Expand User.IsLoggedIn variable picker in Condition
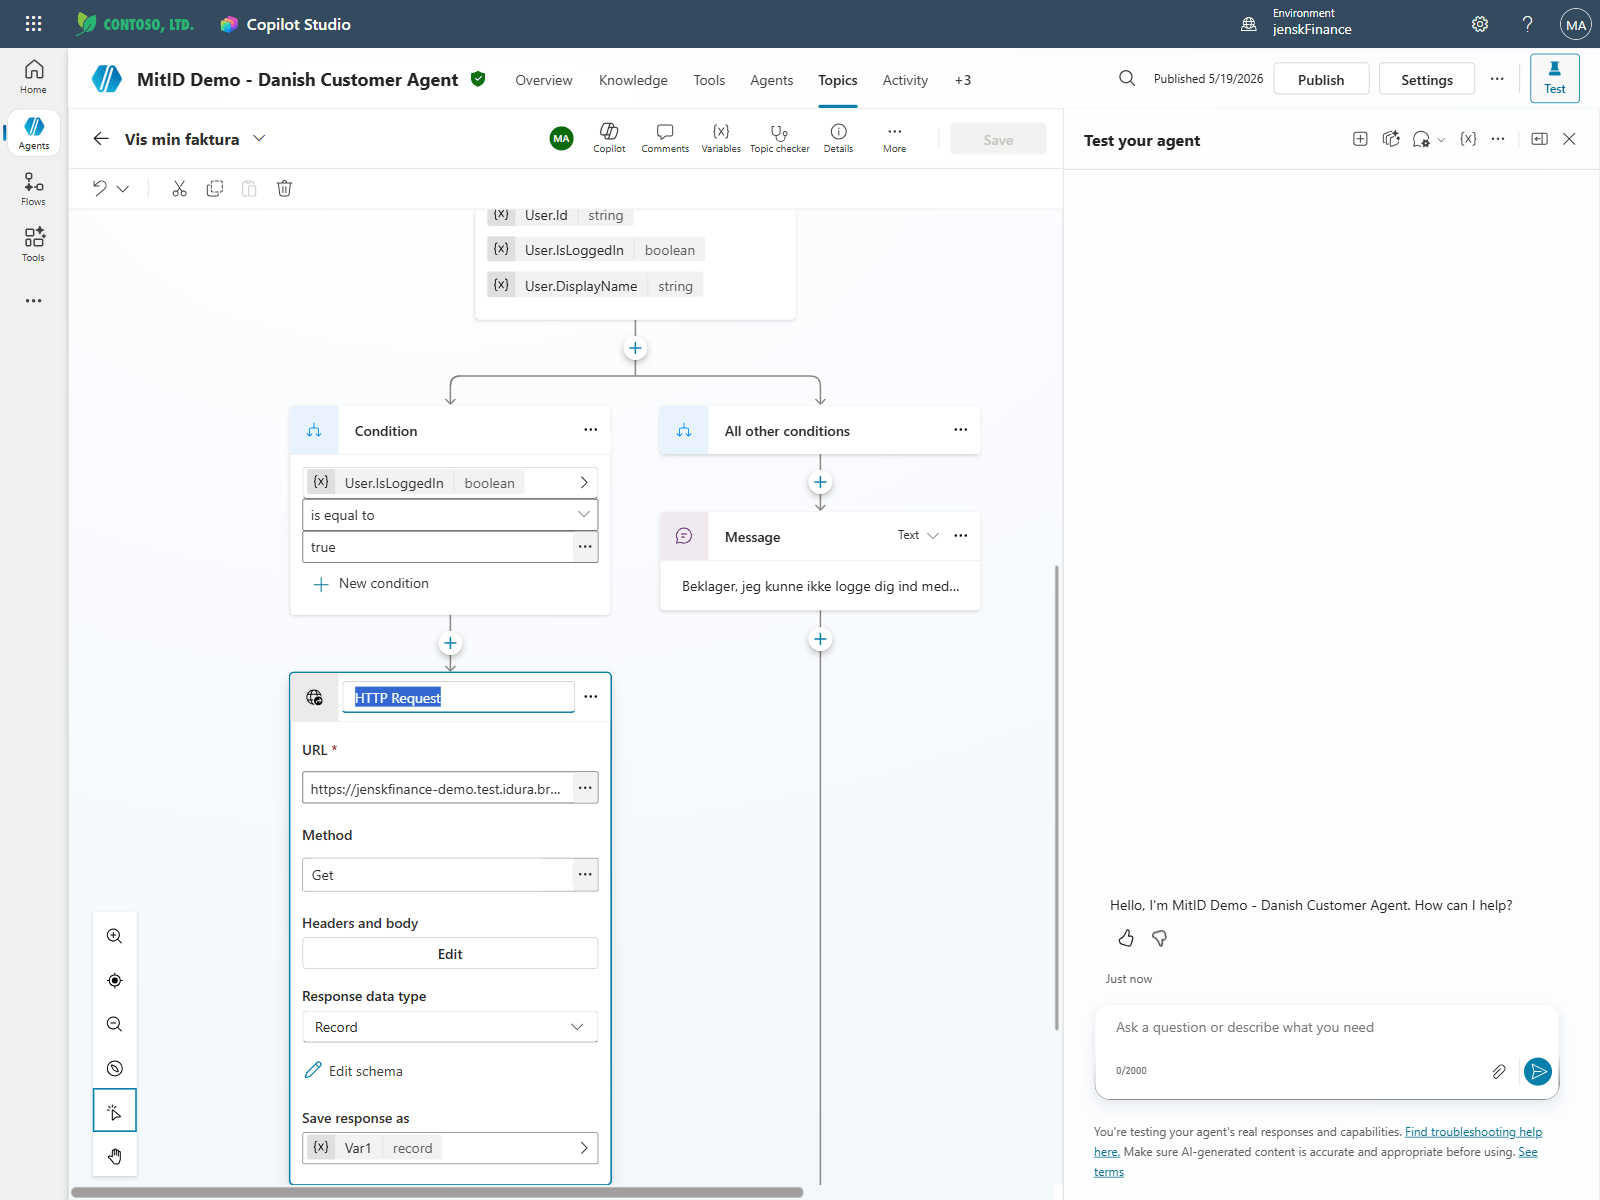The height and width of the screenshot is (1200, 1600). click(584, 482)
